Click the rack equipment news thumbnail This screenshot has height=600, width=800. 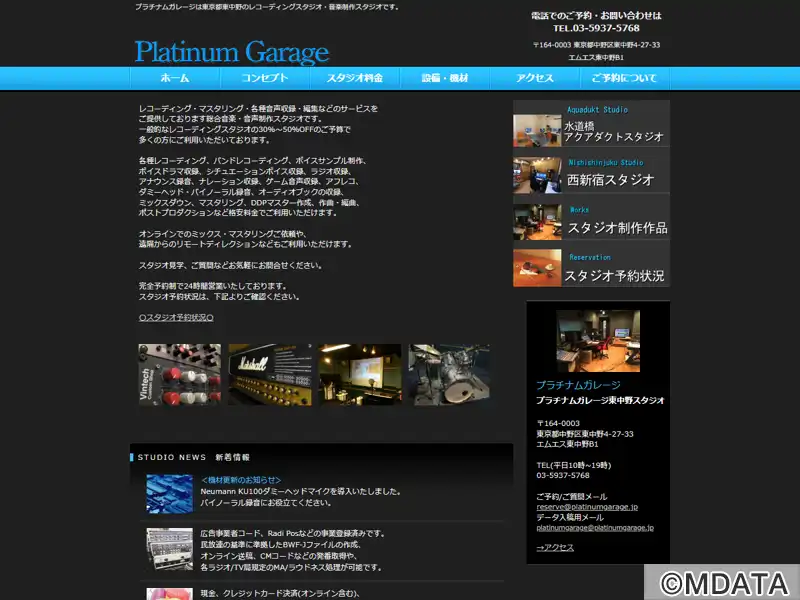click(169, 549)
